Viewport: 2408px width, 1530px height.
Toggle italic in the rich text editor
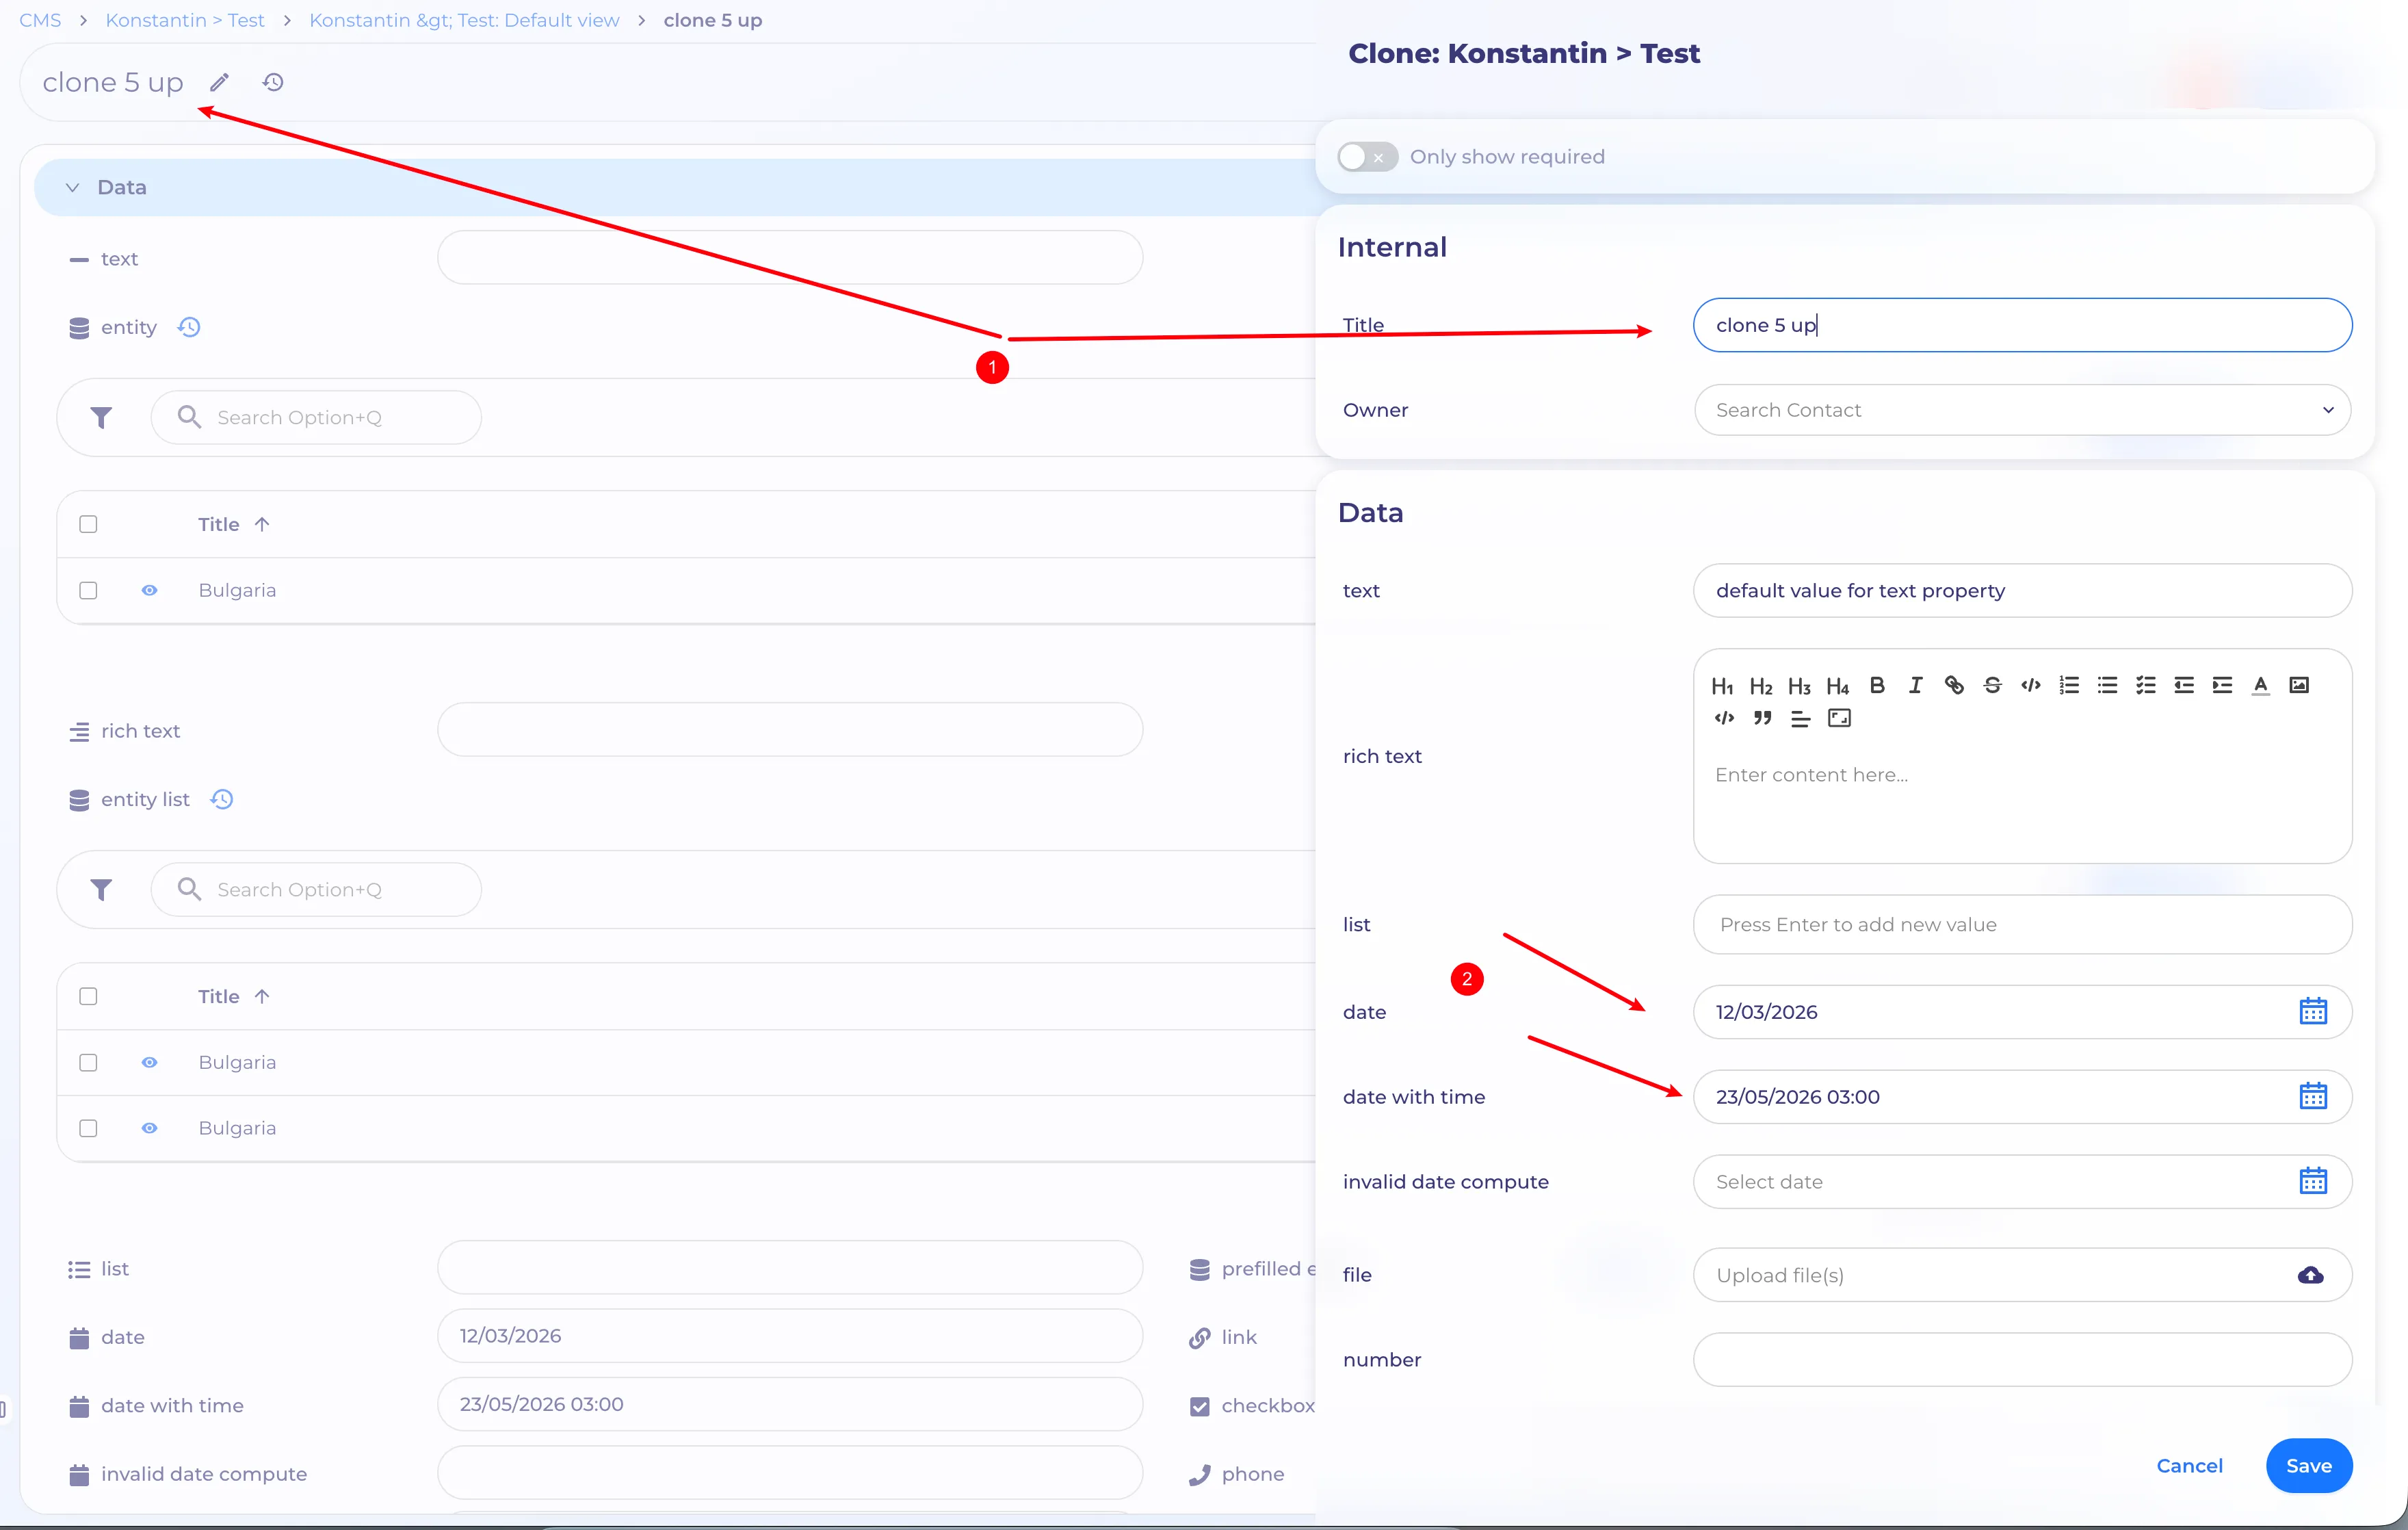pos(1915,685)
